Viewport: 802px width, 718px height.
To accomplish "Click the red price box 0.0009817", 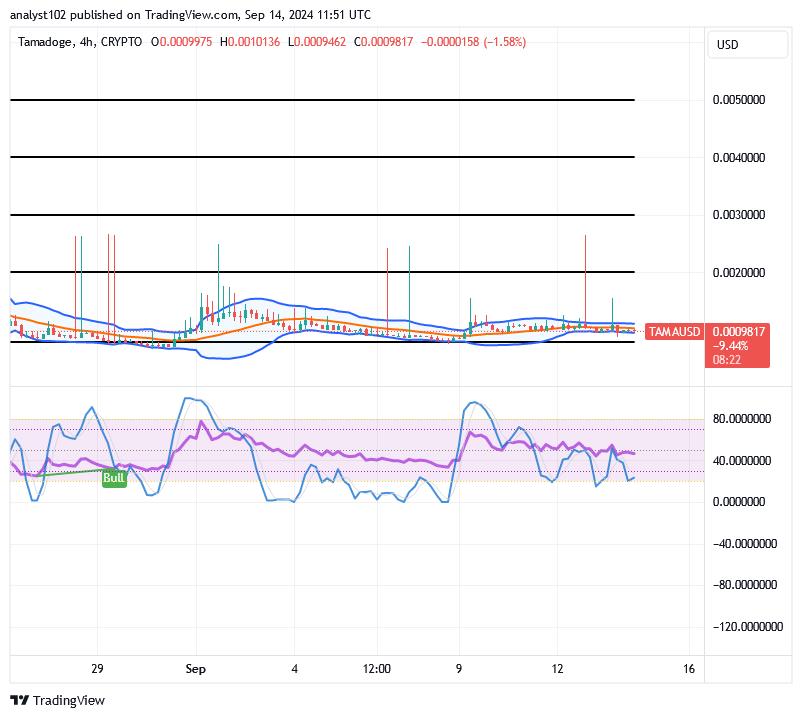I will click(x=737, y=331).
